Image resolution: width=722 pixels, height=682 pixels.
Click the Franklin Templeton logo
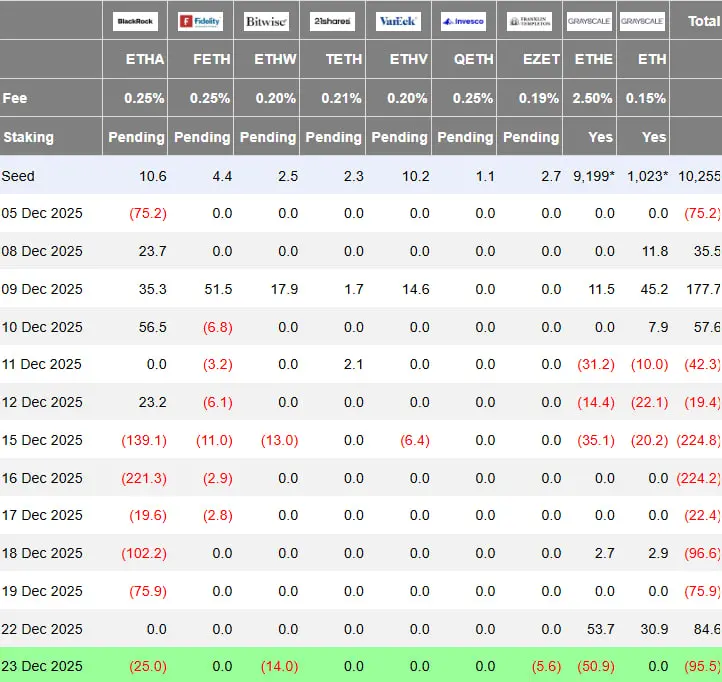point(529,21)
